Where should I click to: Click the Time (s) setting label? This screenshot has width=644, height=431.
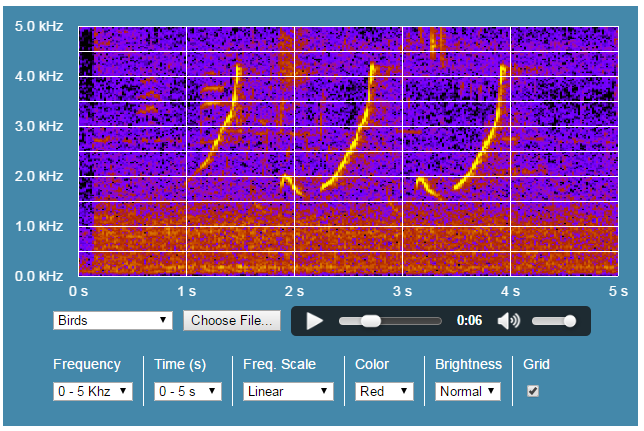click(180, 364)
